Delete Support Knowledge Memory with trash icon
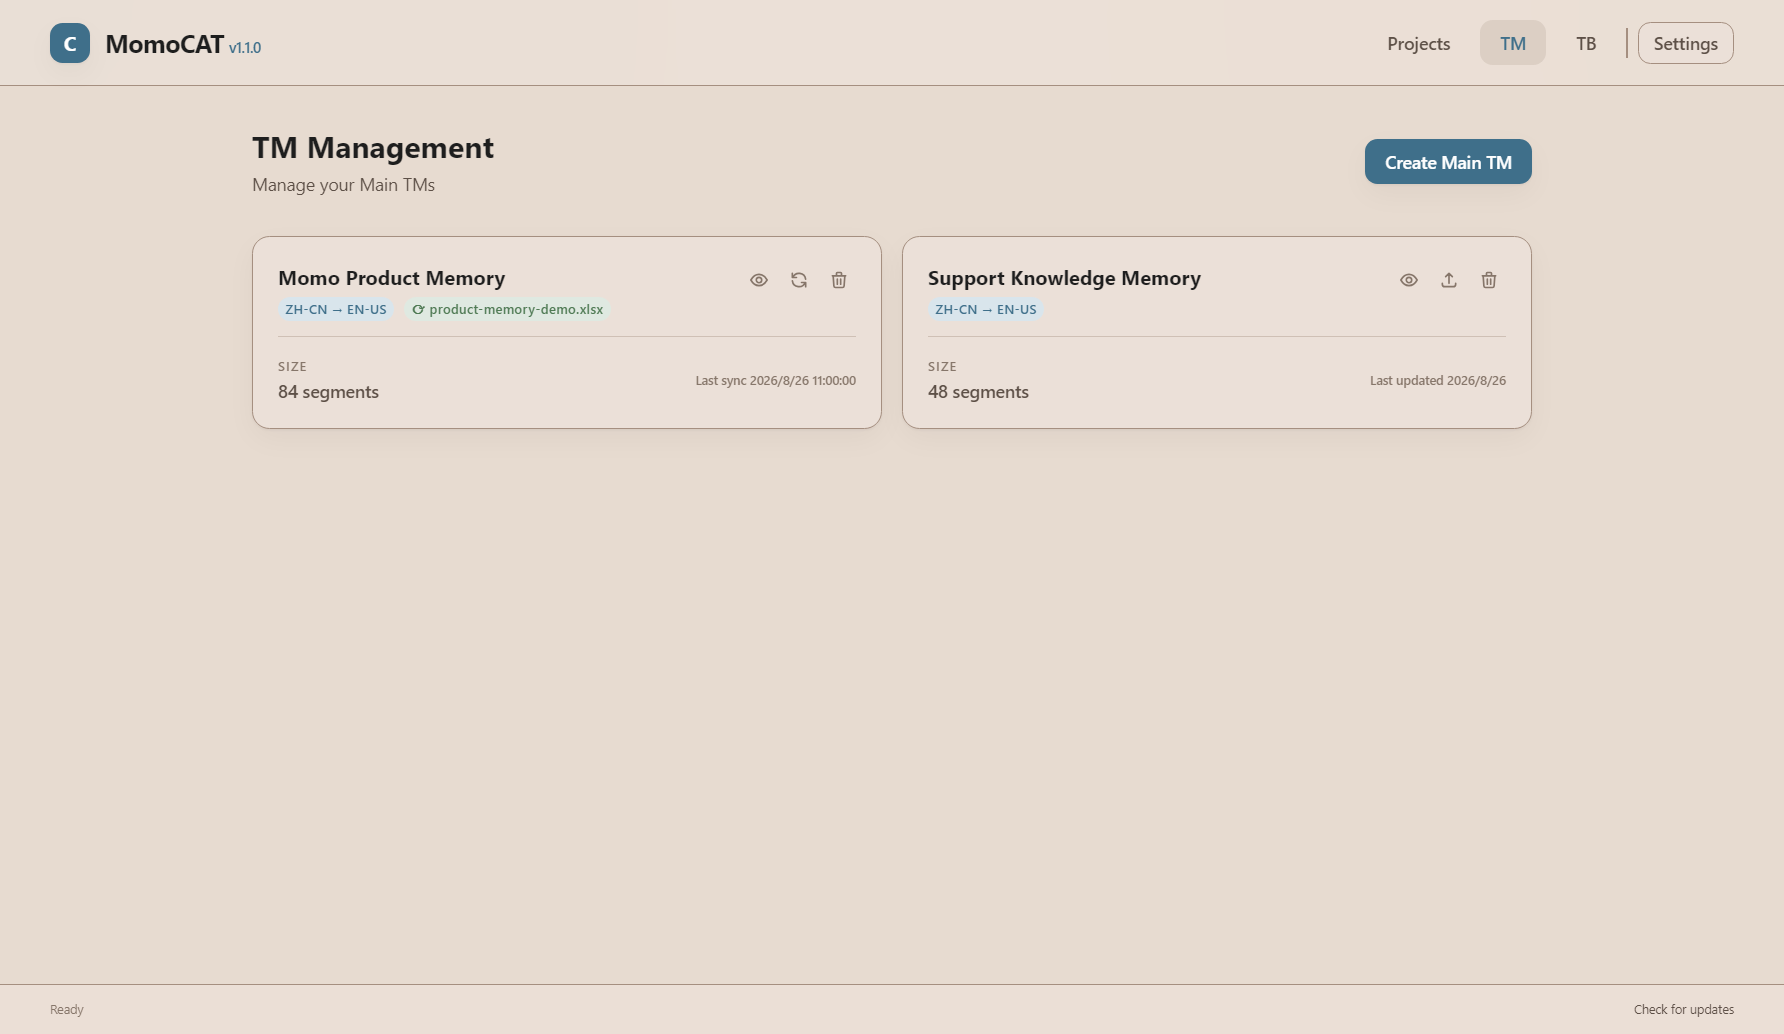Screen dimensions: 1784x1034 click(1489, 280)
